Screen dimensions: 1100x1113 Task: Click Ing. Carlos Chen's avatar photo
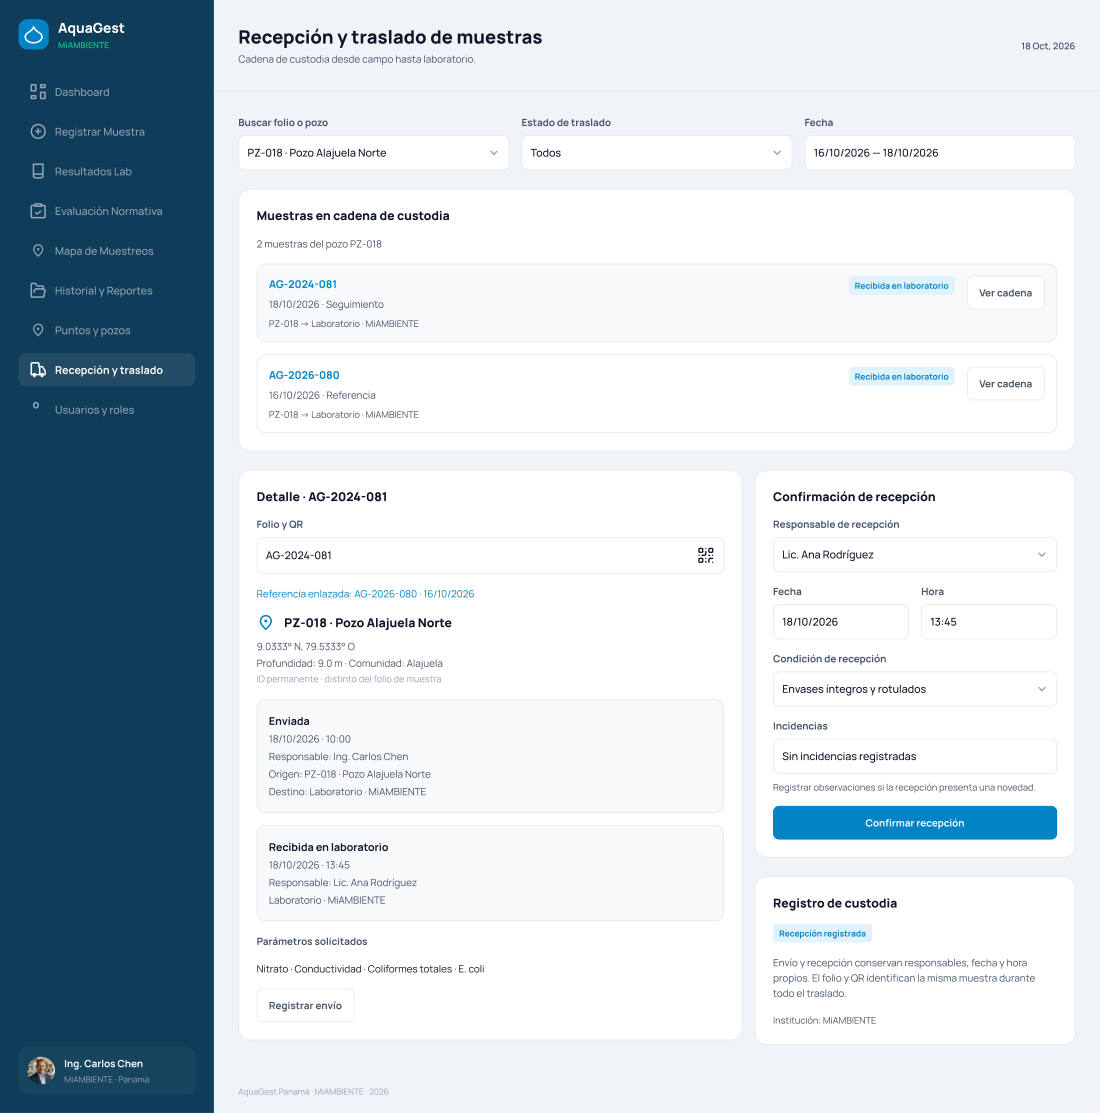pos(41,1070)
